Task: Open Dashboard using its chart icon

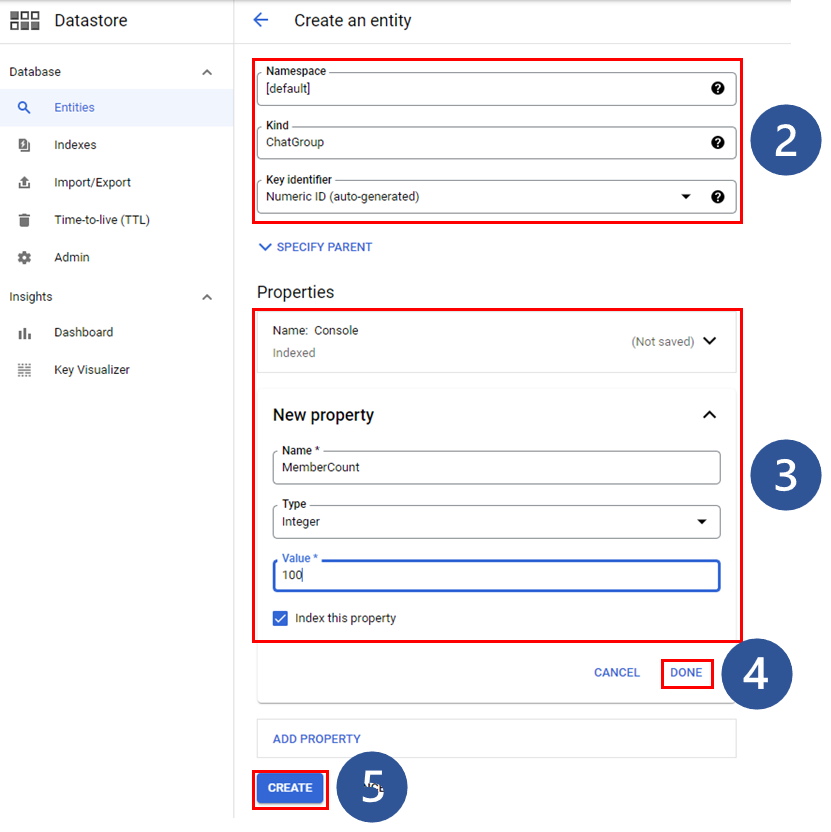Action: [25, 332]
